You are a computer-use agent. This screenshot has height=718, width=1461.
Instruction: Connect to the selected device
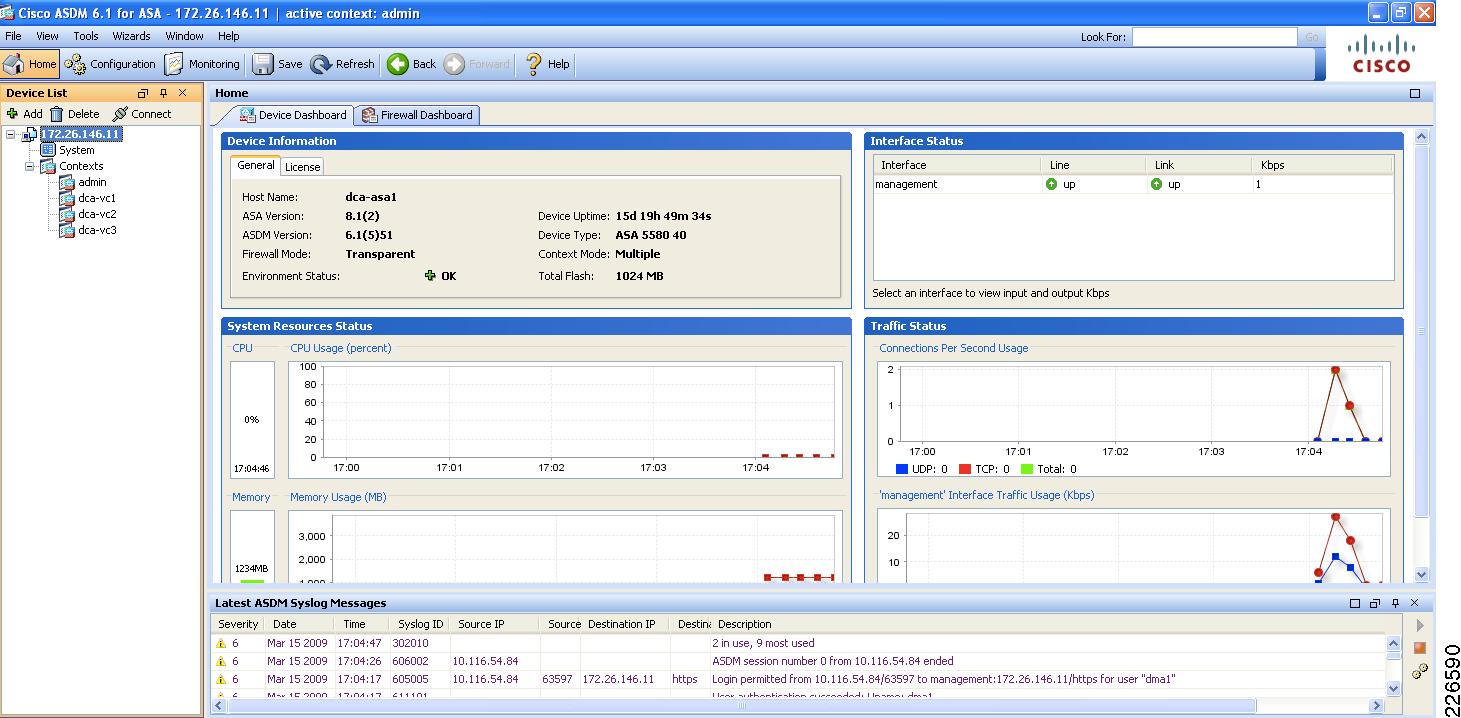(x=142, y=114)
